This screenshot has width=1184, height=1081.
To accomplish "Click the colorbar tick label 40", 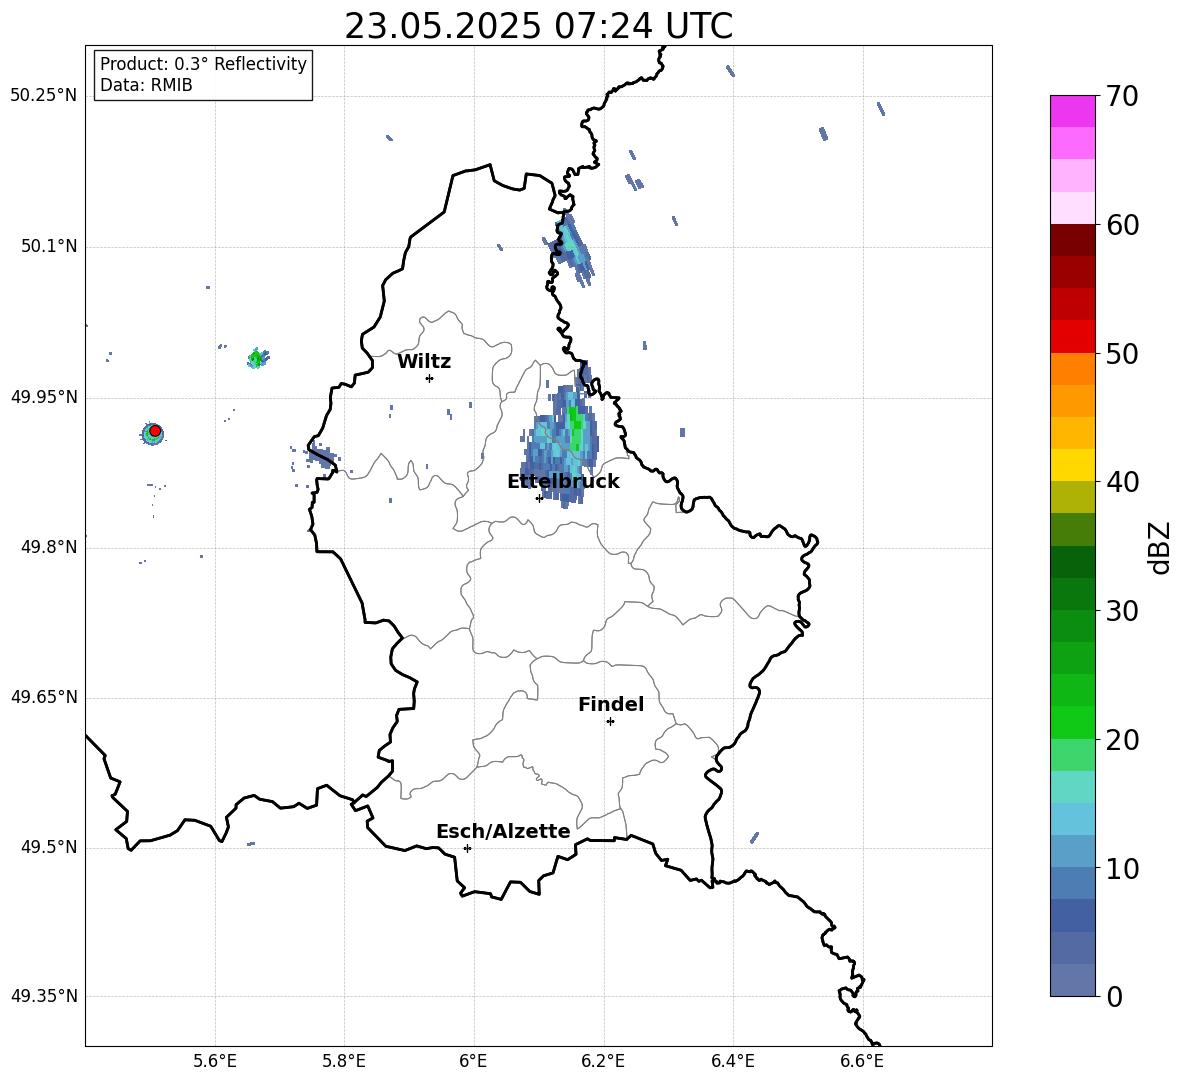I will pyautogui.click(x=1122, y=482).
